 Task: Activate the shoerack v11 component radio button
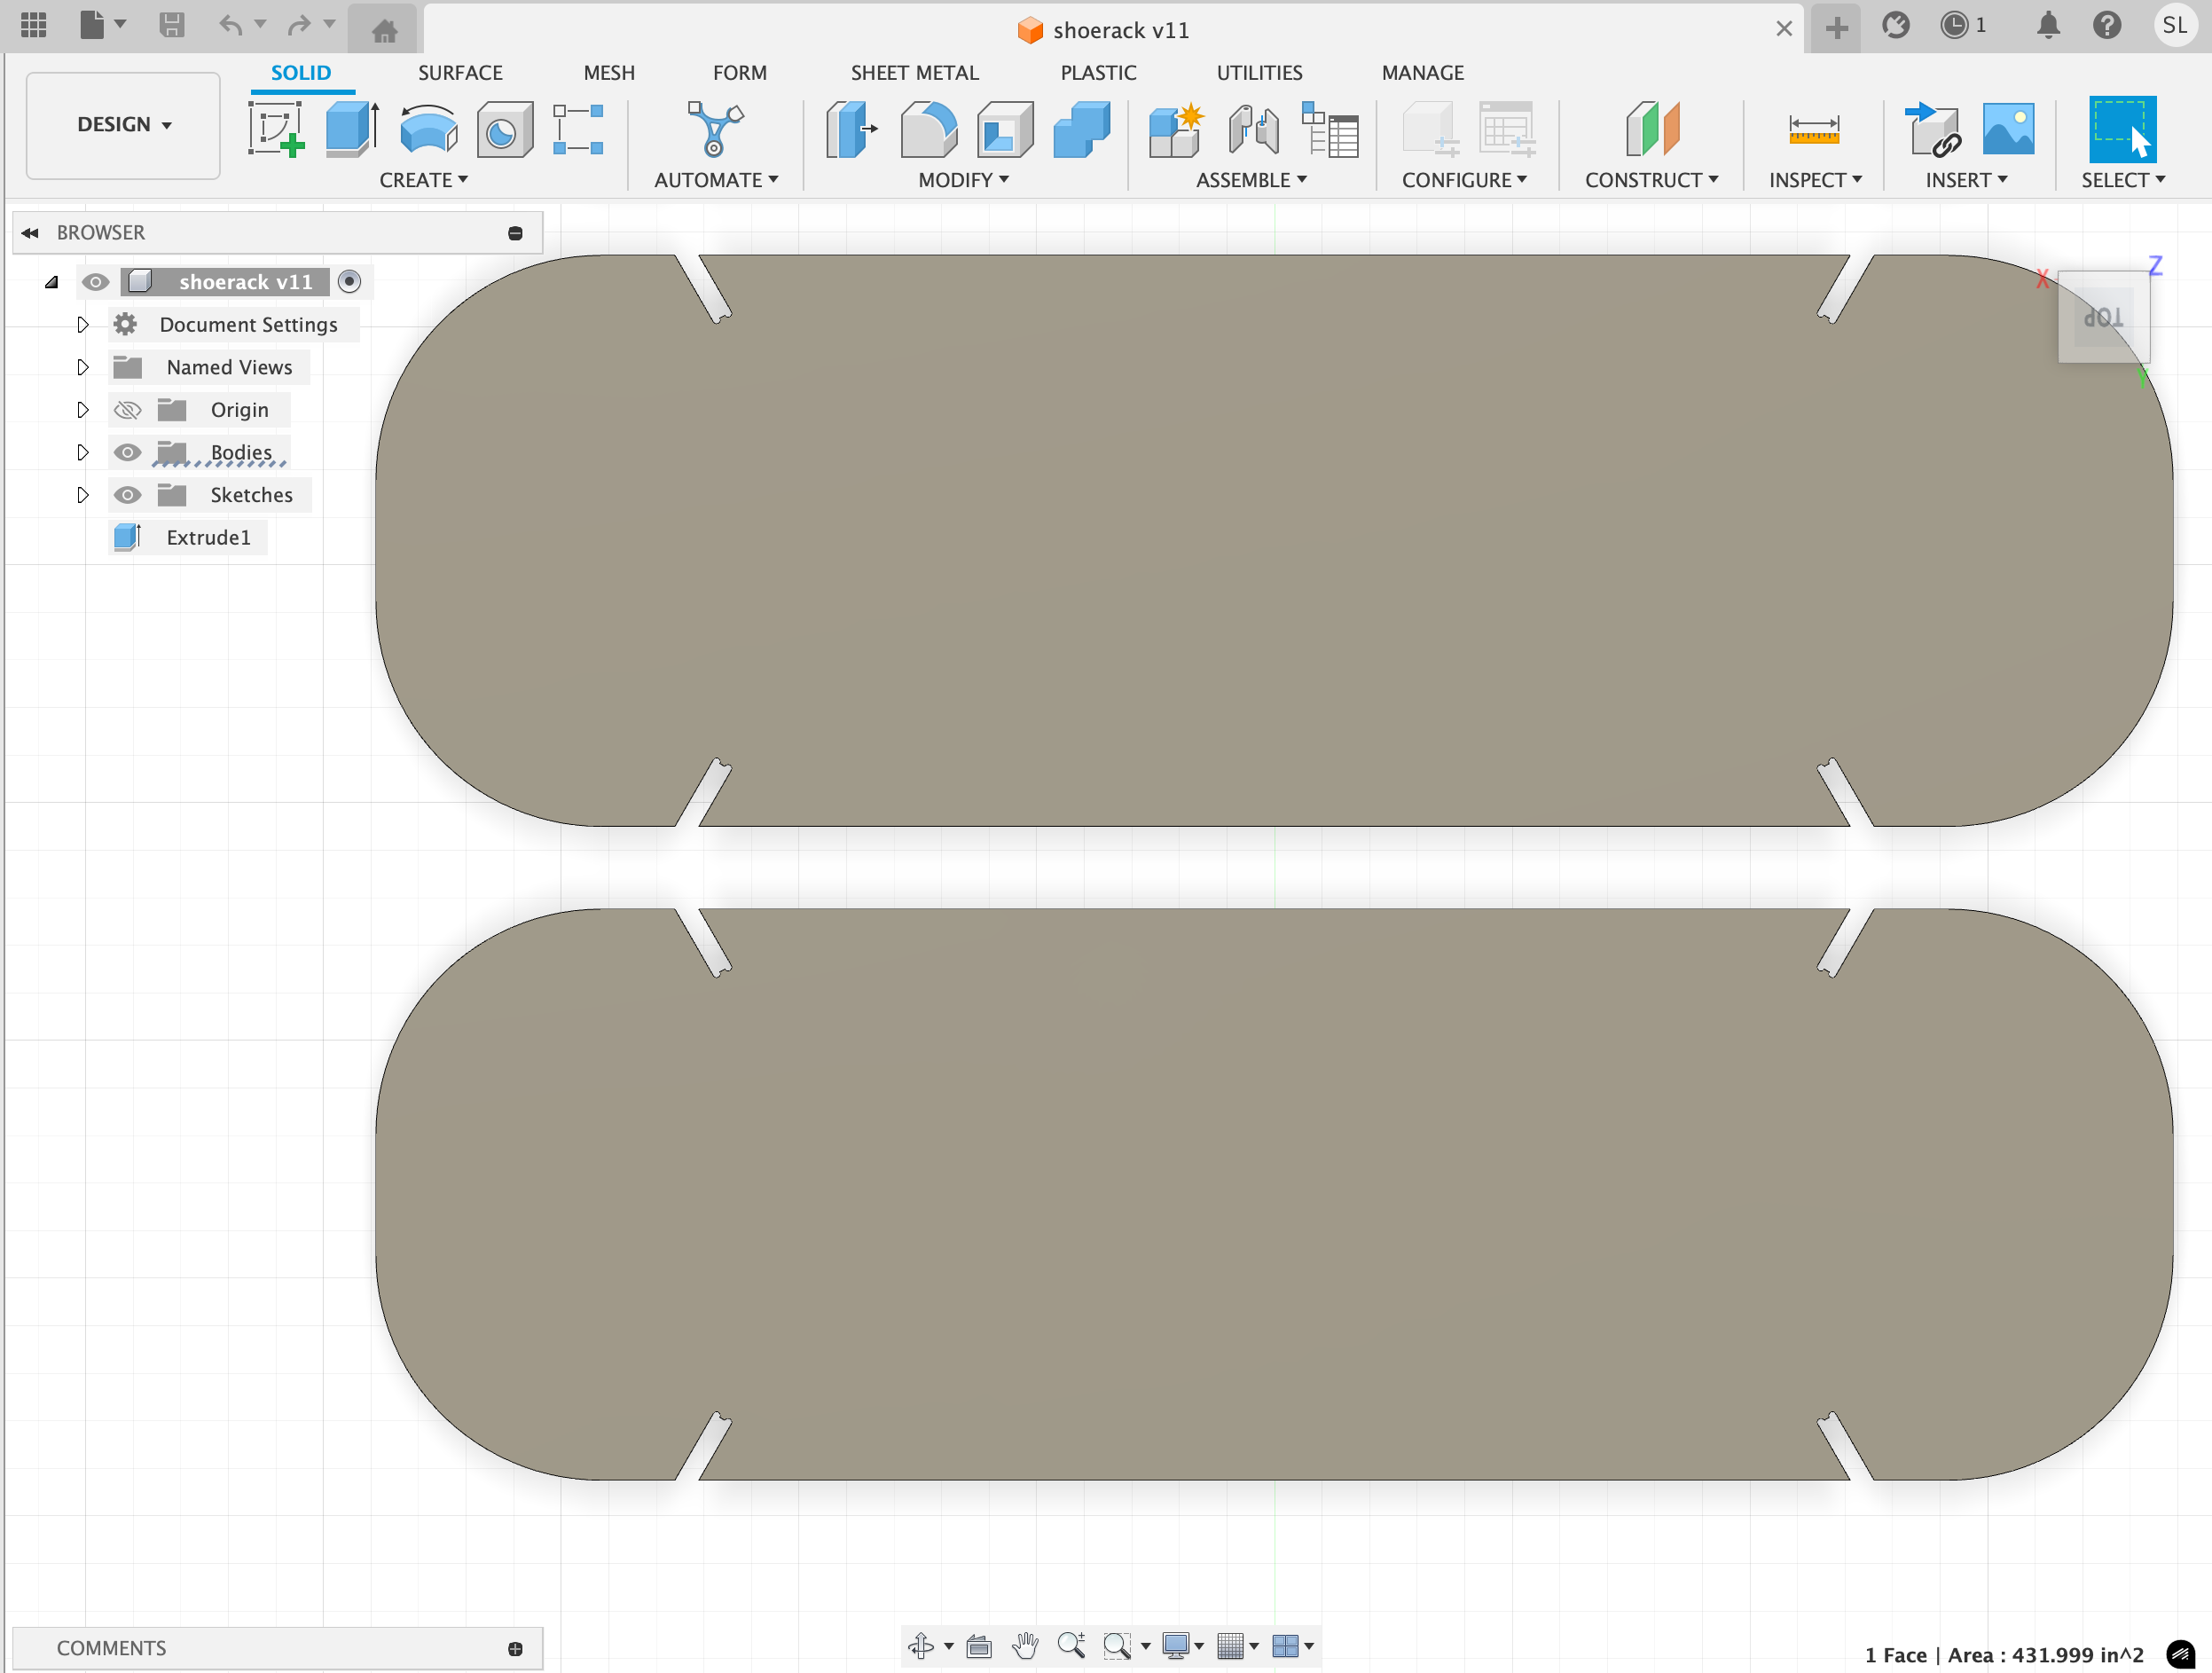[x=349, y=282]
